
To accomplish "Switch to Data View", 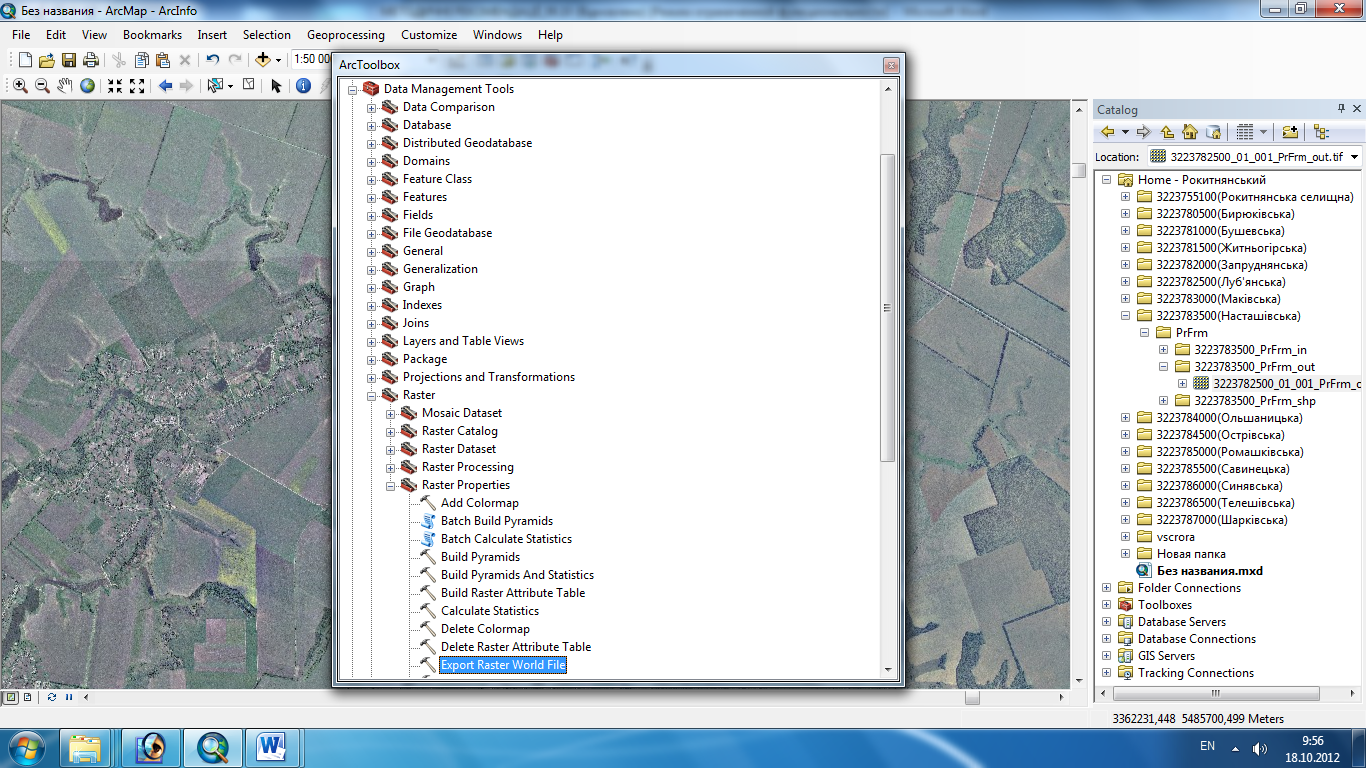I will point(10,697).
